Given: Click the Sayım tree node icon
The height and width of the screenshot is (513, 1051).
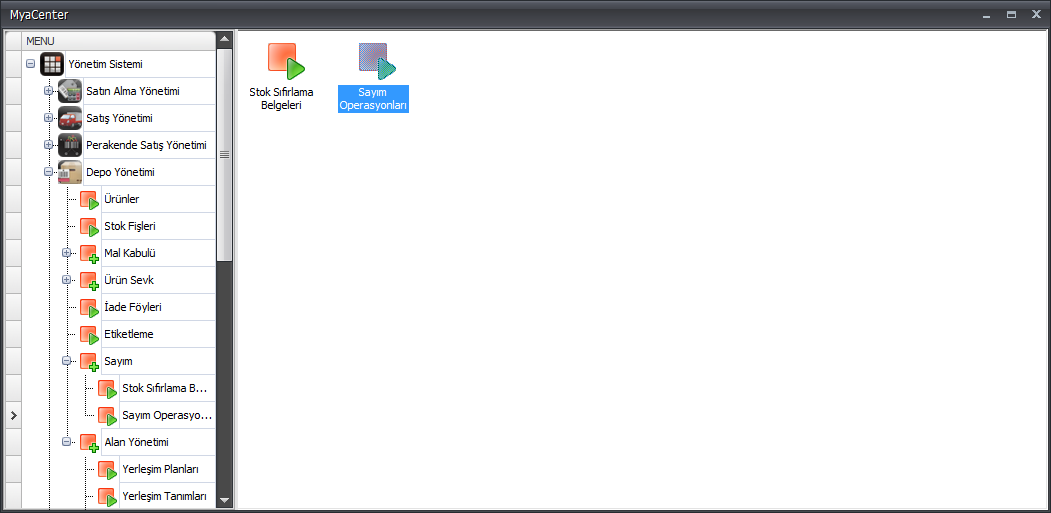Looking at the screenshot, I should point(89,361).
